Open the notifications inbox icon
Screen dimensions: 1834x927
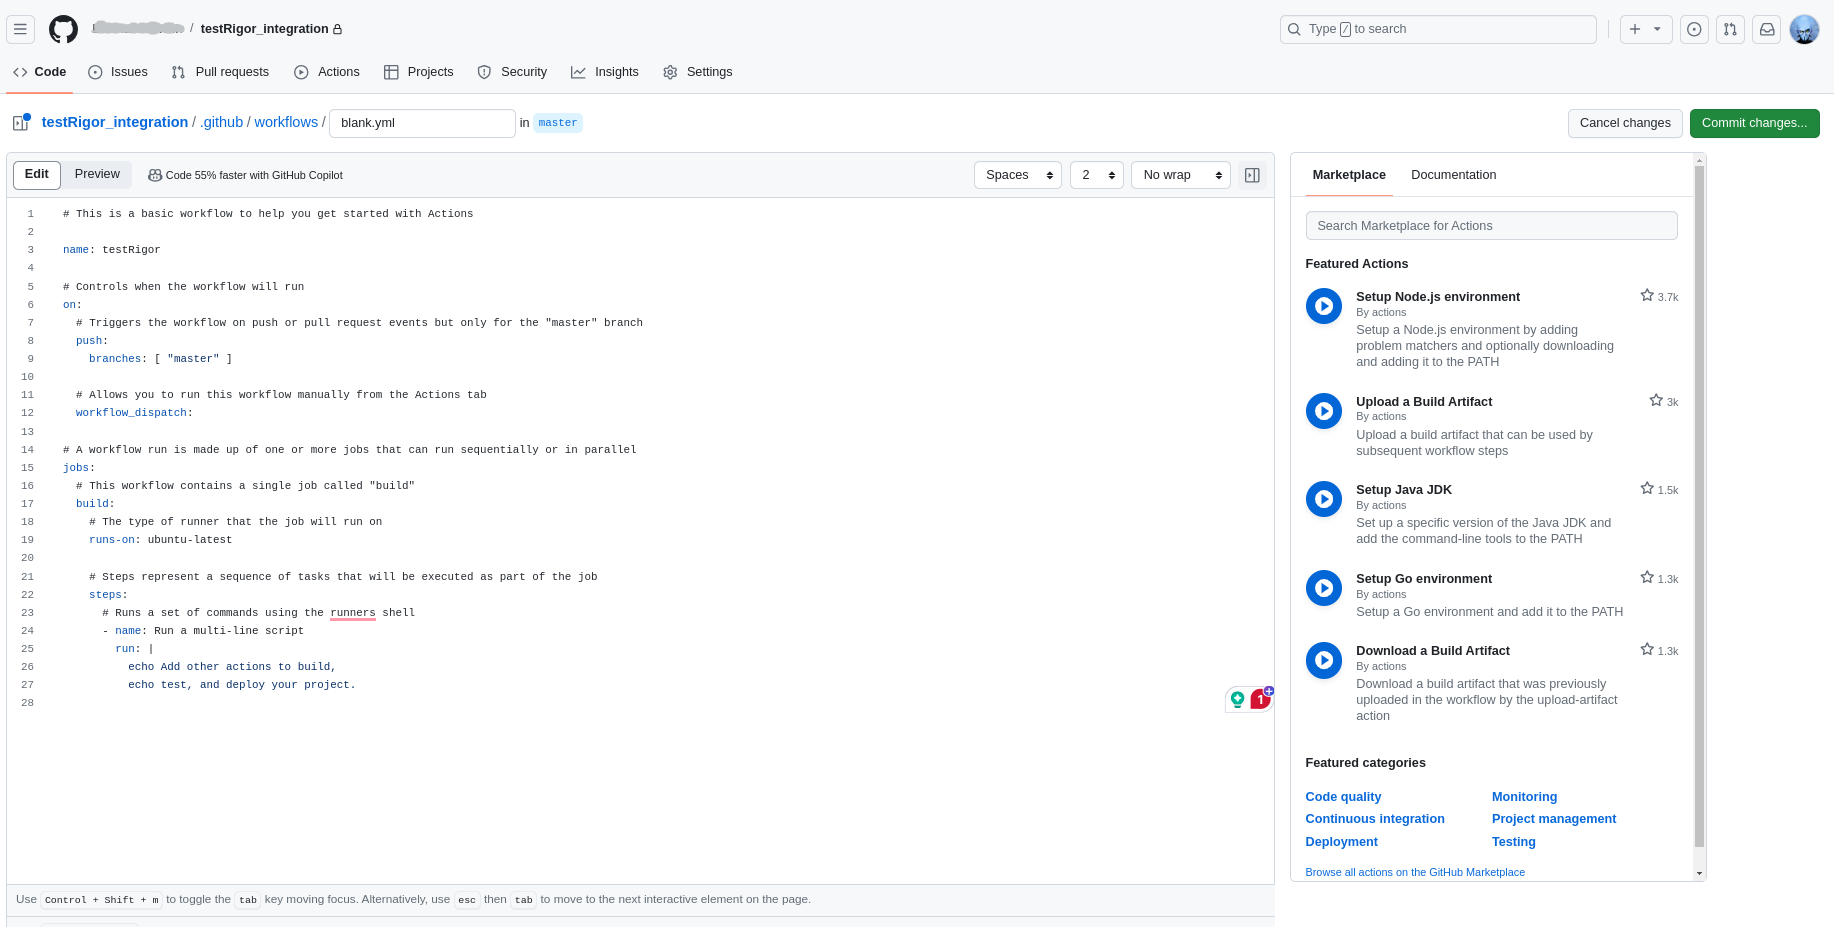1767,29
